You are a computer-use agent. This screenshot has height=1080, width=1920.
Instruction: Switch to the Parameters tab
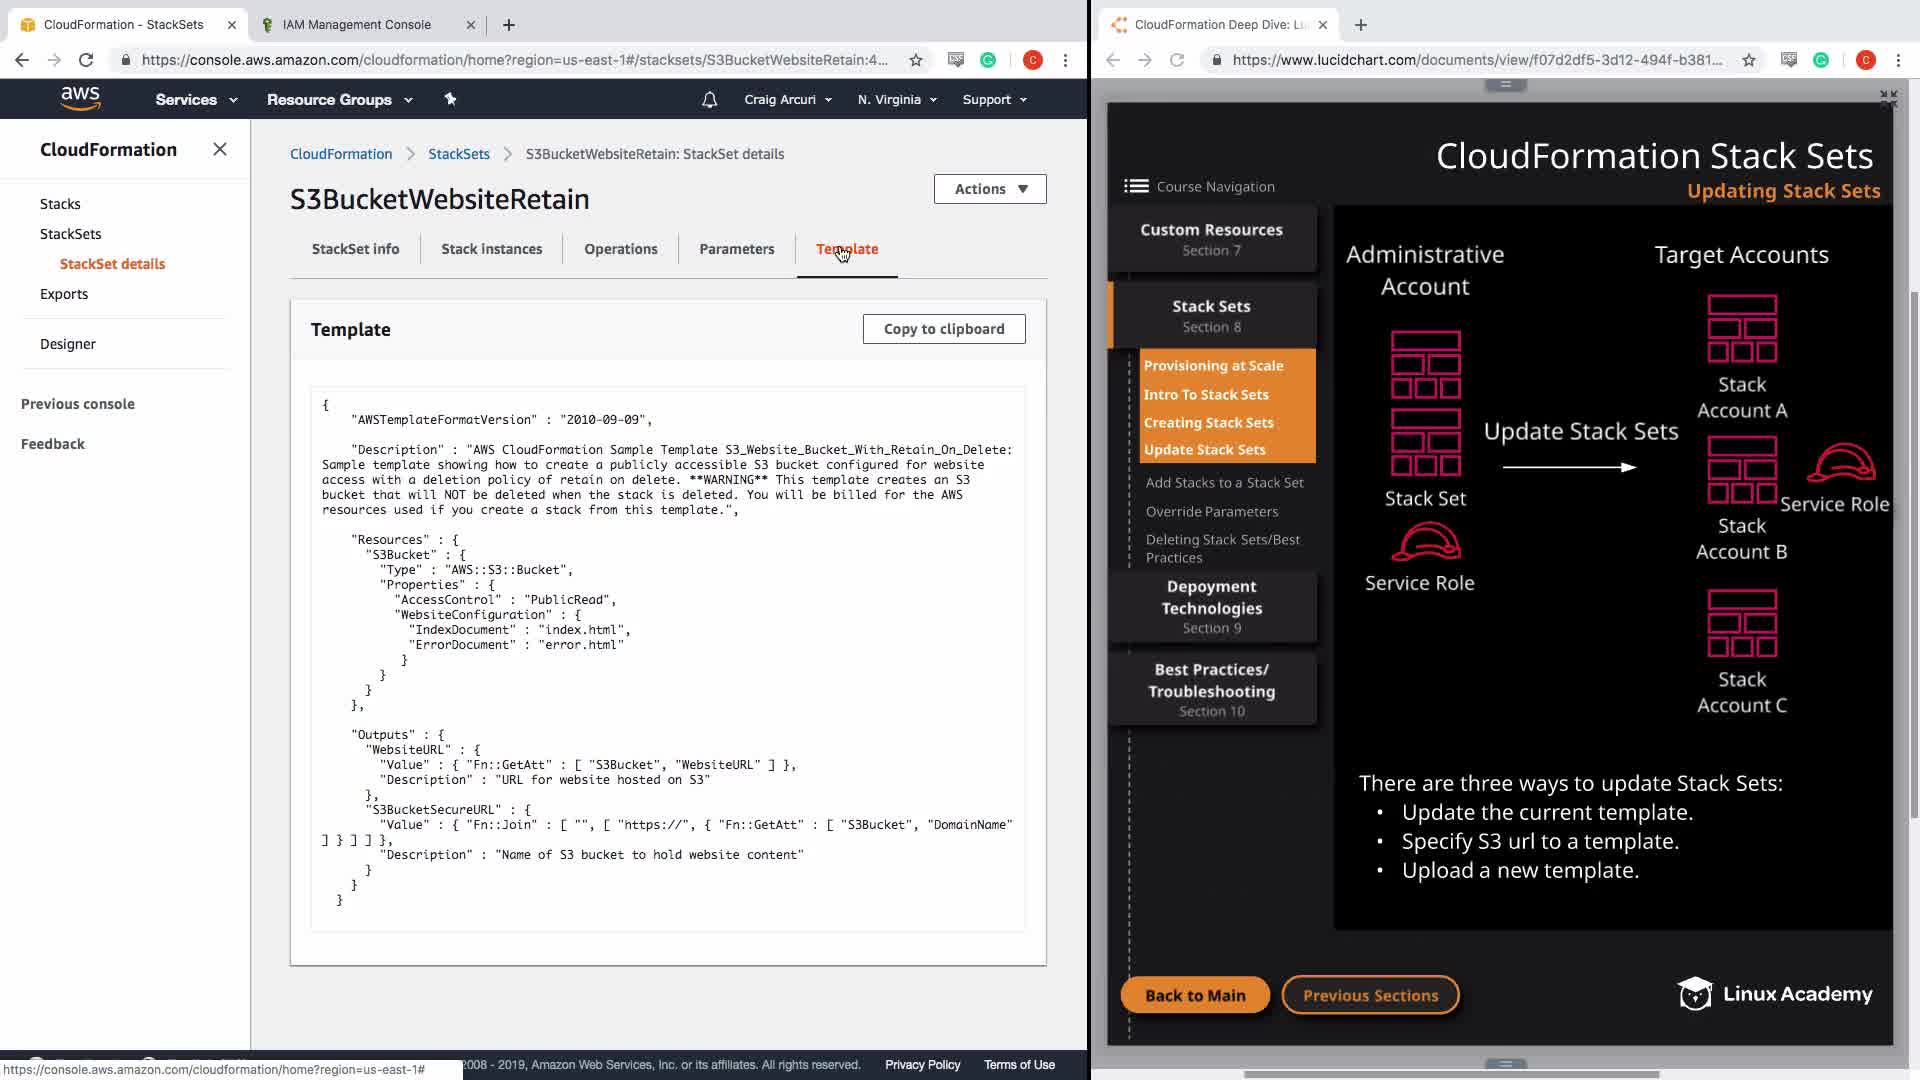pyautogui.click(x=736, y=249)
